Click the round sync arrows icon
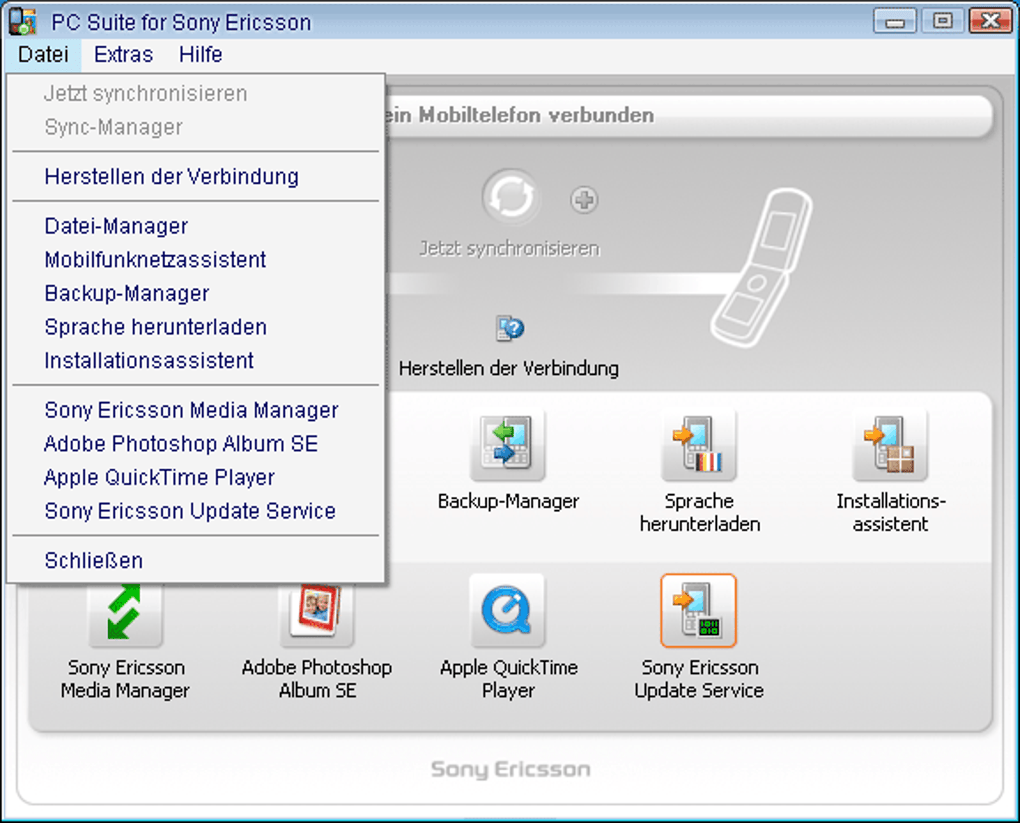 point(511,198)
